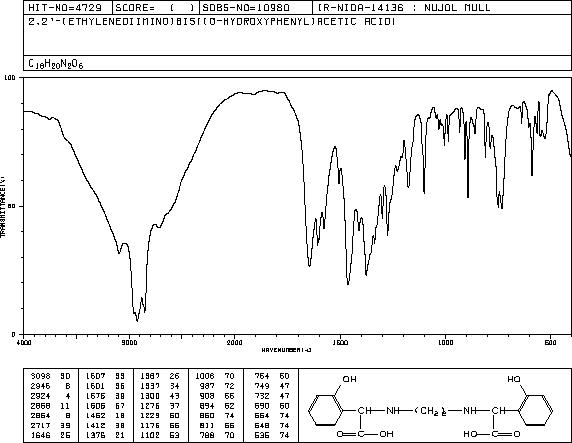
Task: Select the peak table row 749
Action: tap(272, 386)
